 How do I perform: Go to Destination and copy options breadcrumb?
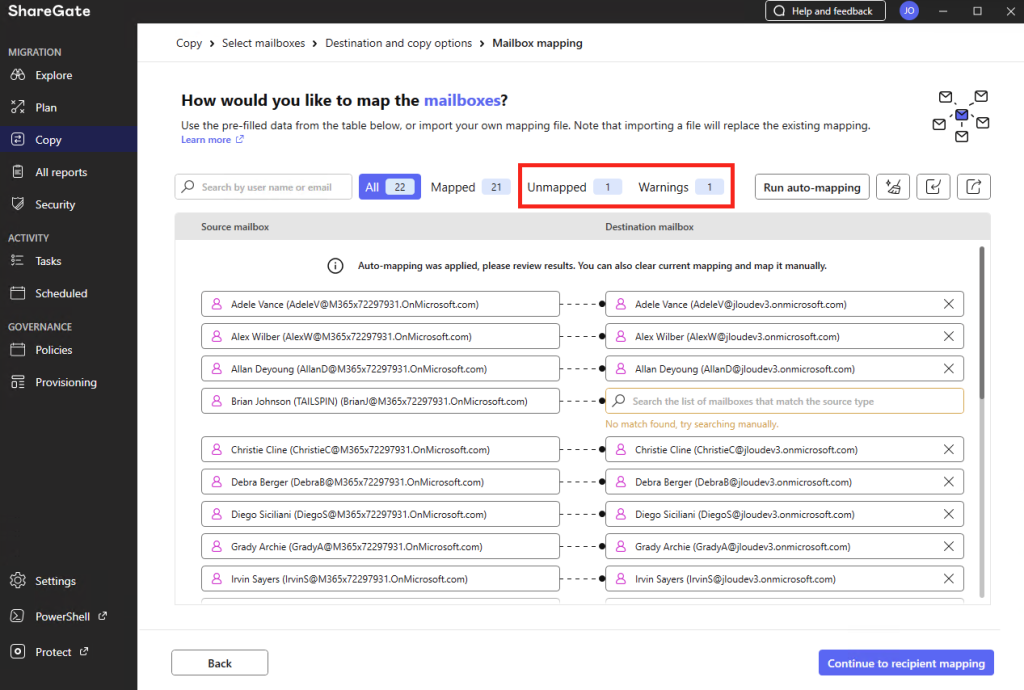[398, 43]
